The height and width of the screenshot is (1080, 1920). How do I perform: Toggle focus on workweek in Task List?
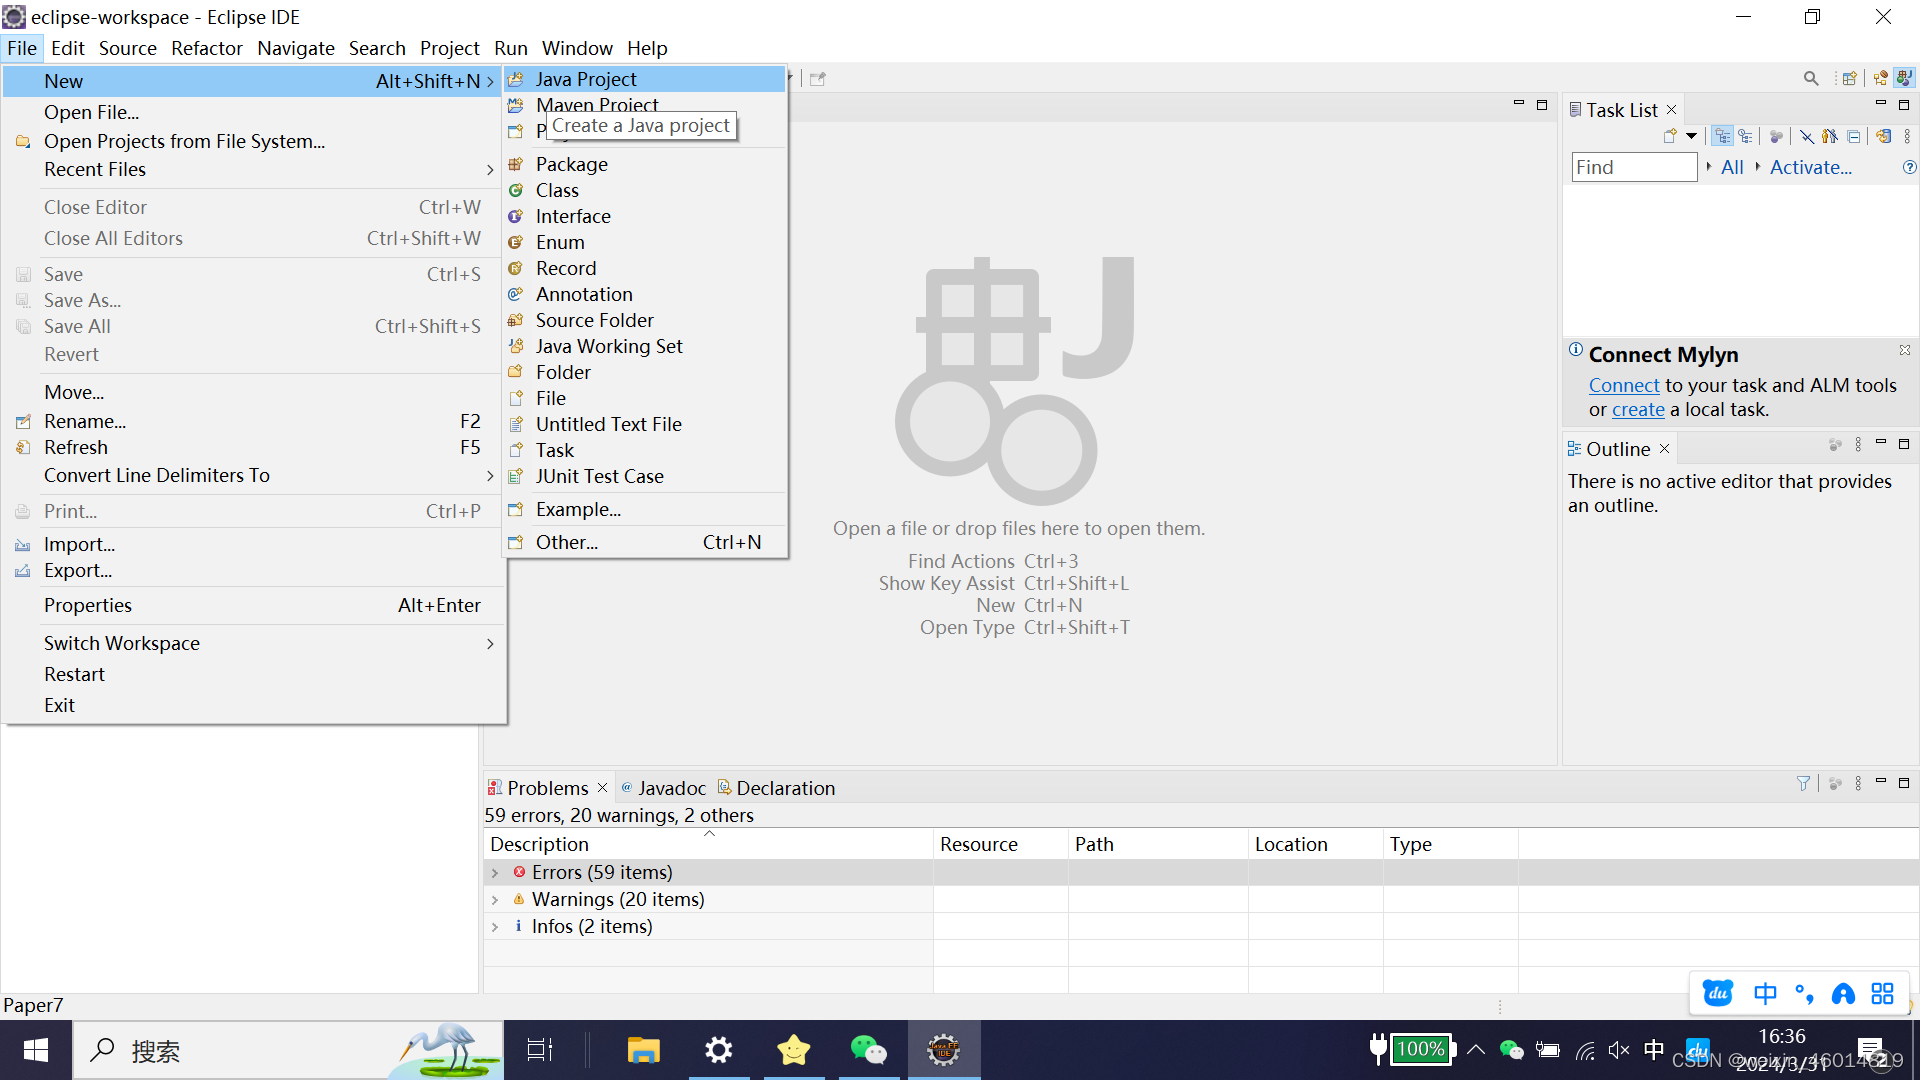point(1777,136)
